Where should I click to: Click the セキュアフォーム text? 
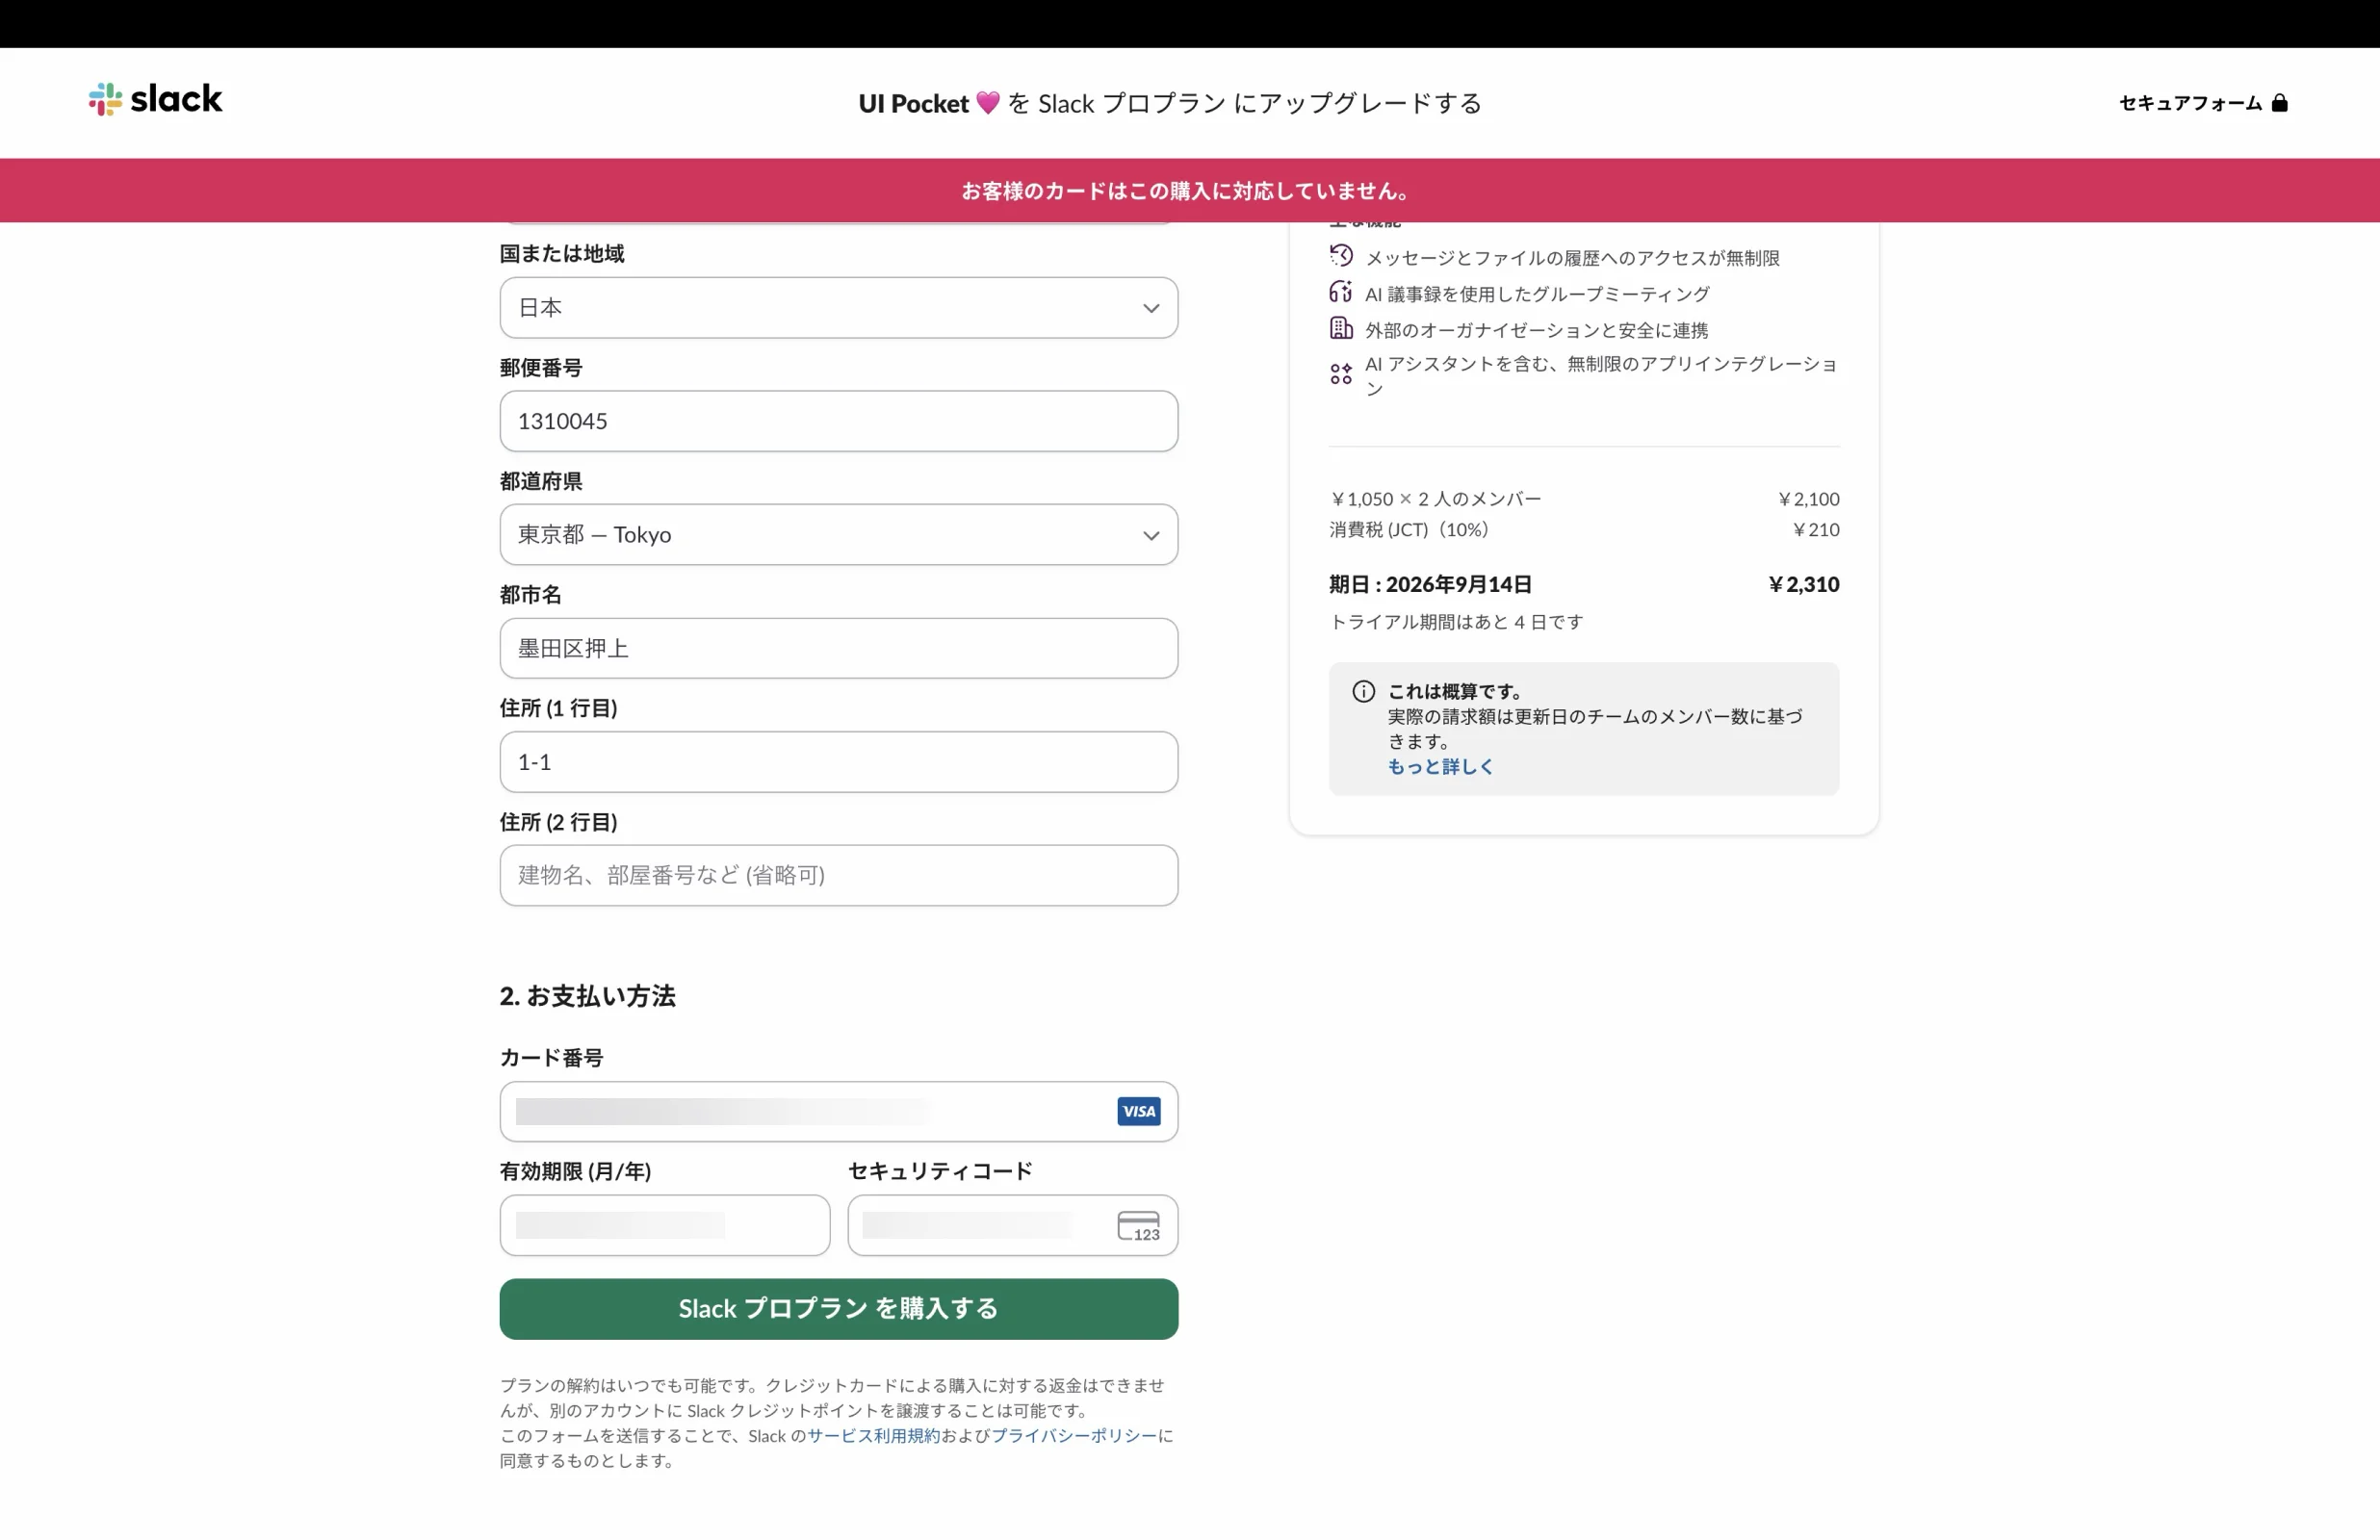click(x=2190, y=103)
